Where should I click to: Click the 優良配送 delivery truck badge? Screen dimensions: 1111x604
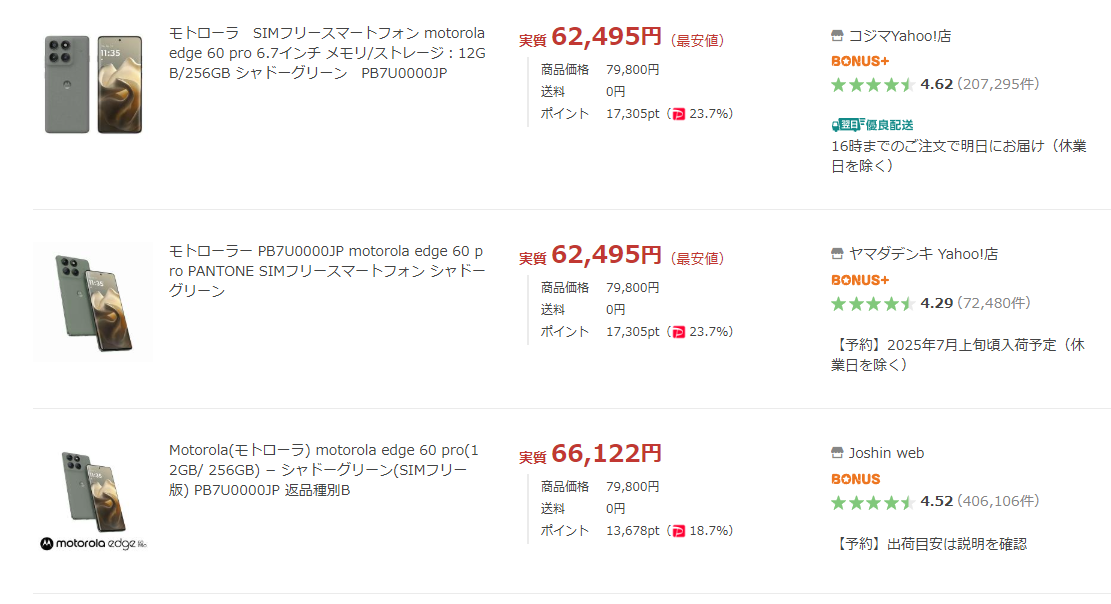872,125
